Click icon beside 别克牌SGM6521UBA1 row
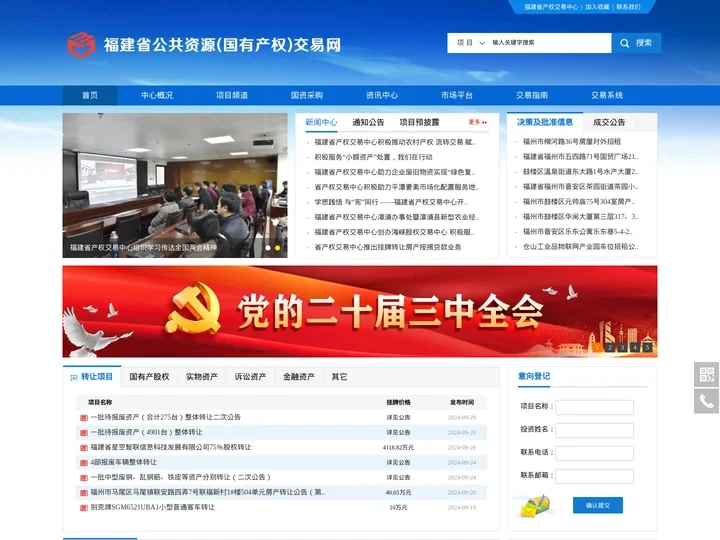The height and width of the screenshot is (540, 720). pos(84,508)
